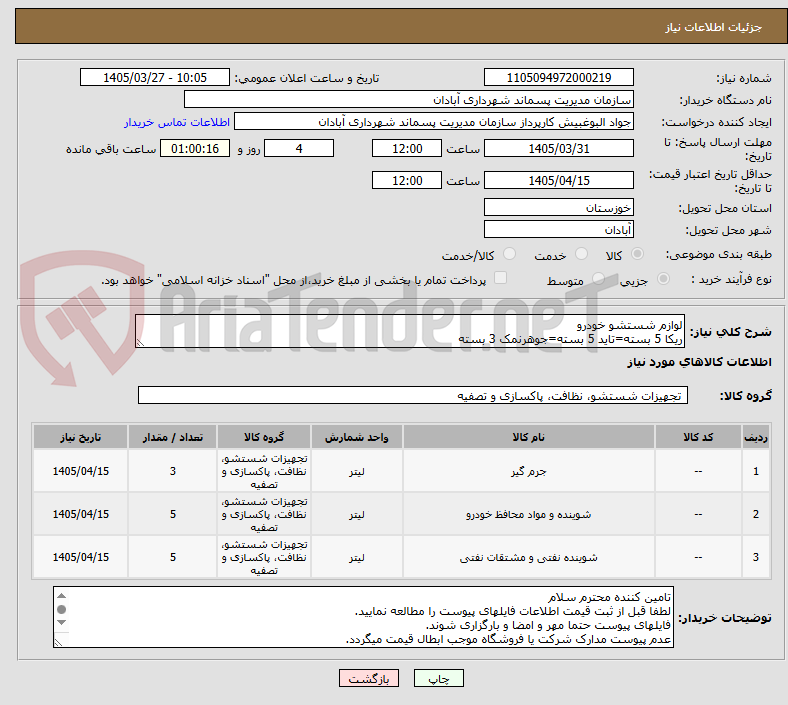Click the جرم گیر item name cell

(529, 471)
